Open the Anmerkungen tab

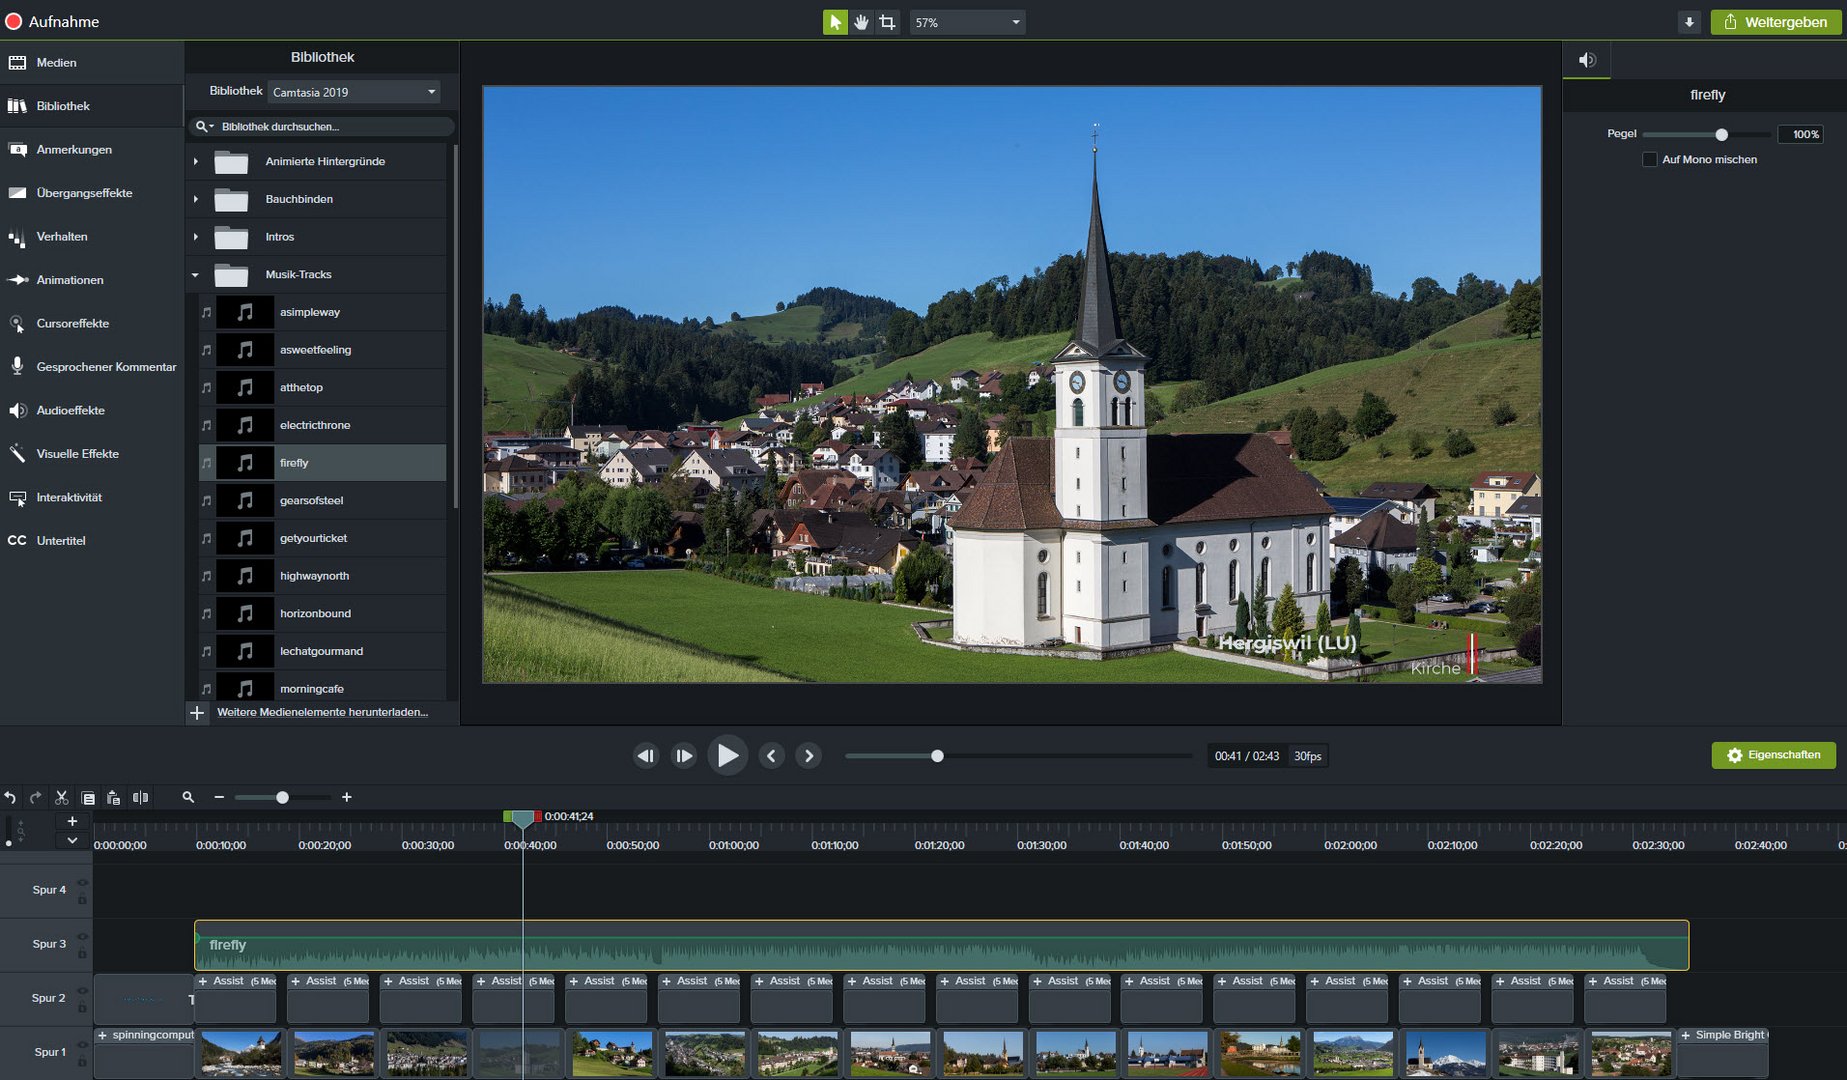(91, 149)
